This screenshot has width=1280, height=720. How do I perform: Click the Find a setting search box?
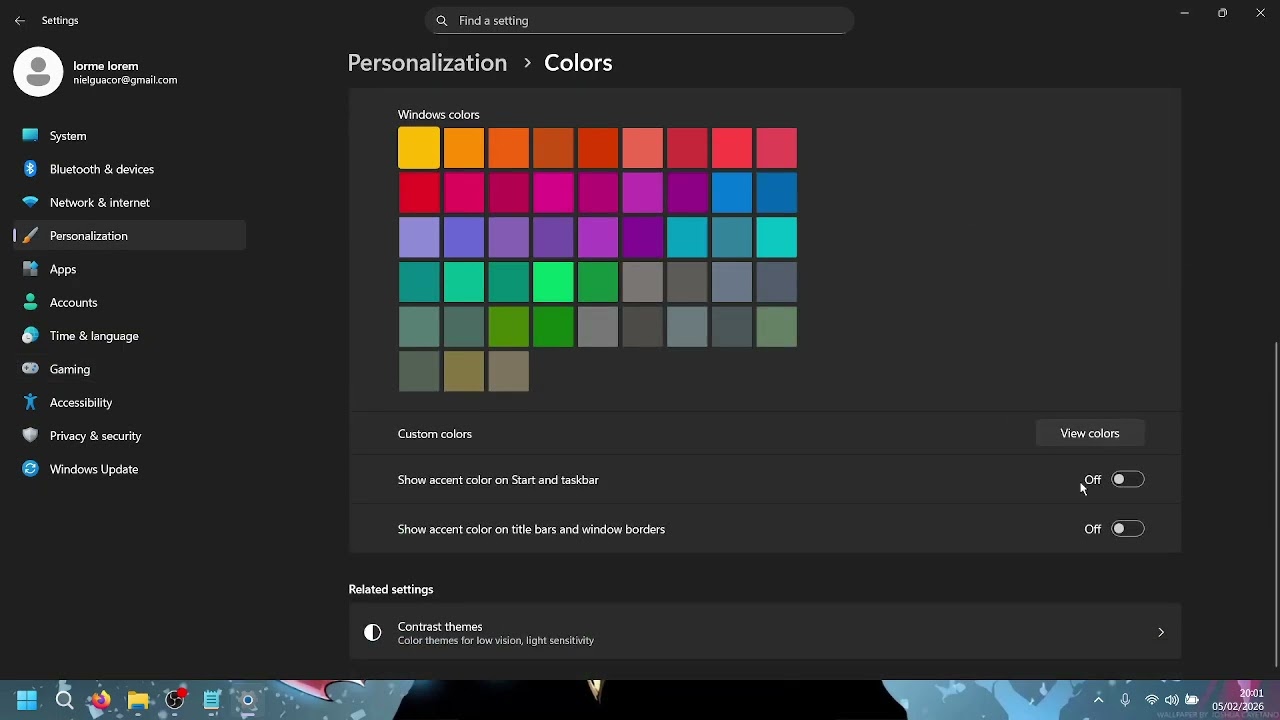640,20
